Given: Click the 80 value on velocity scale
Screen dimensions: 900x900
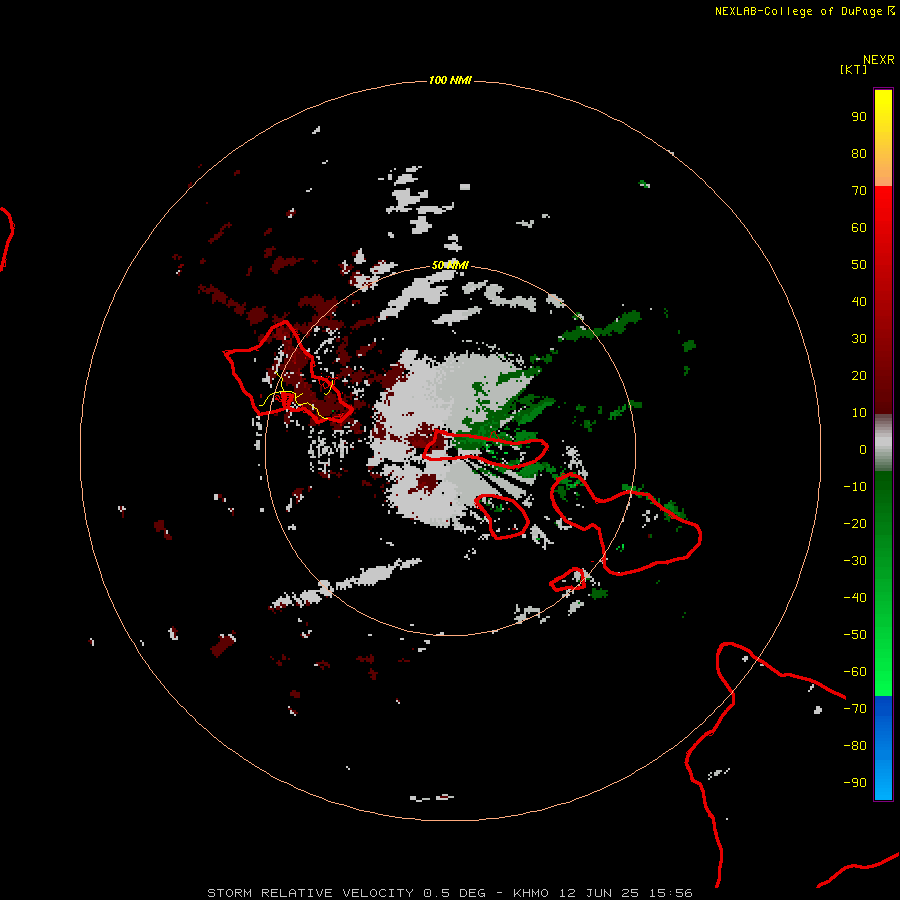Looking at the screenshot, I should pos(859,153).
